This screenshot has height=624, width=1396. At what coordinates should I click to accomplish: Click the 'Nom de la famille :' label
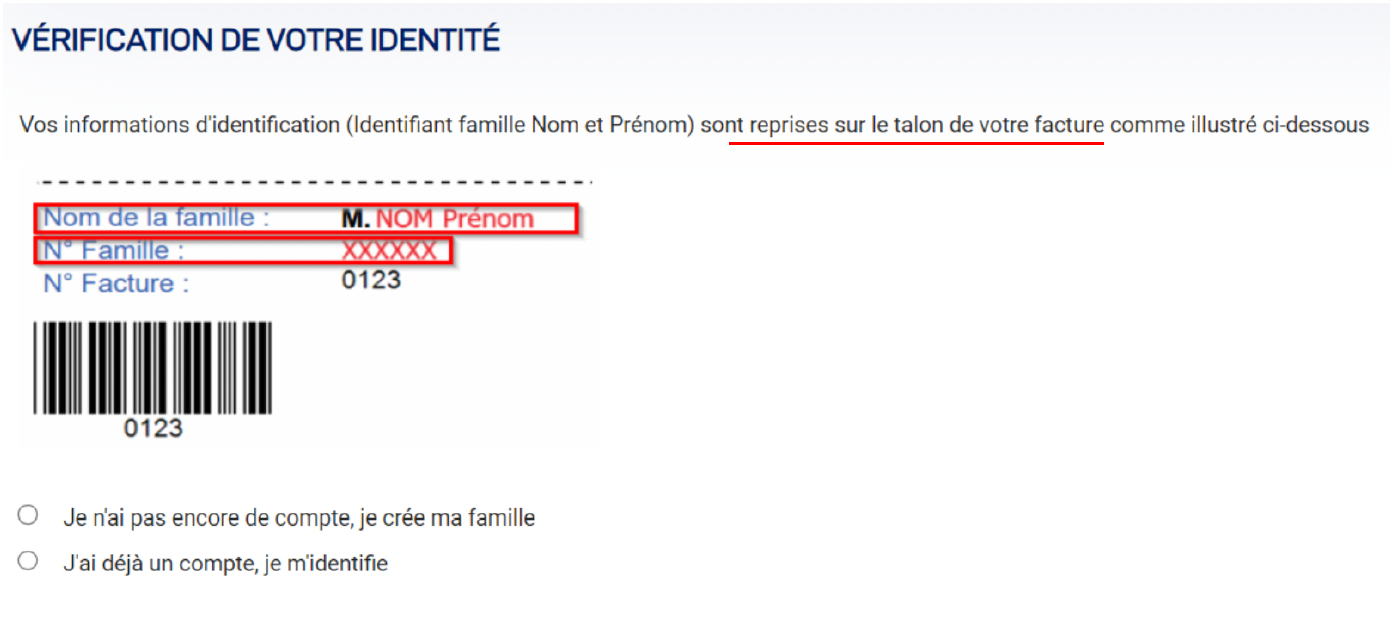(157, 218)
